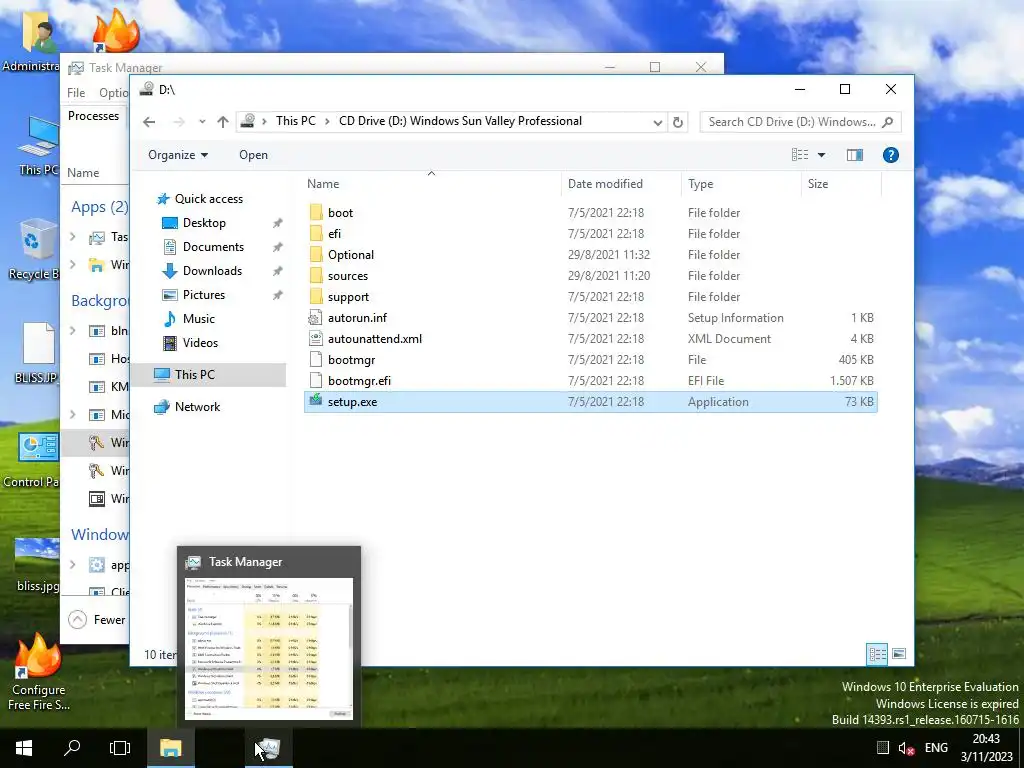Expand the address bar history dropdown
Image resolution: width=1024 pixels, height=768 pixels.
658,122
